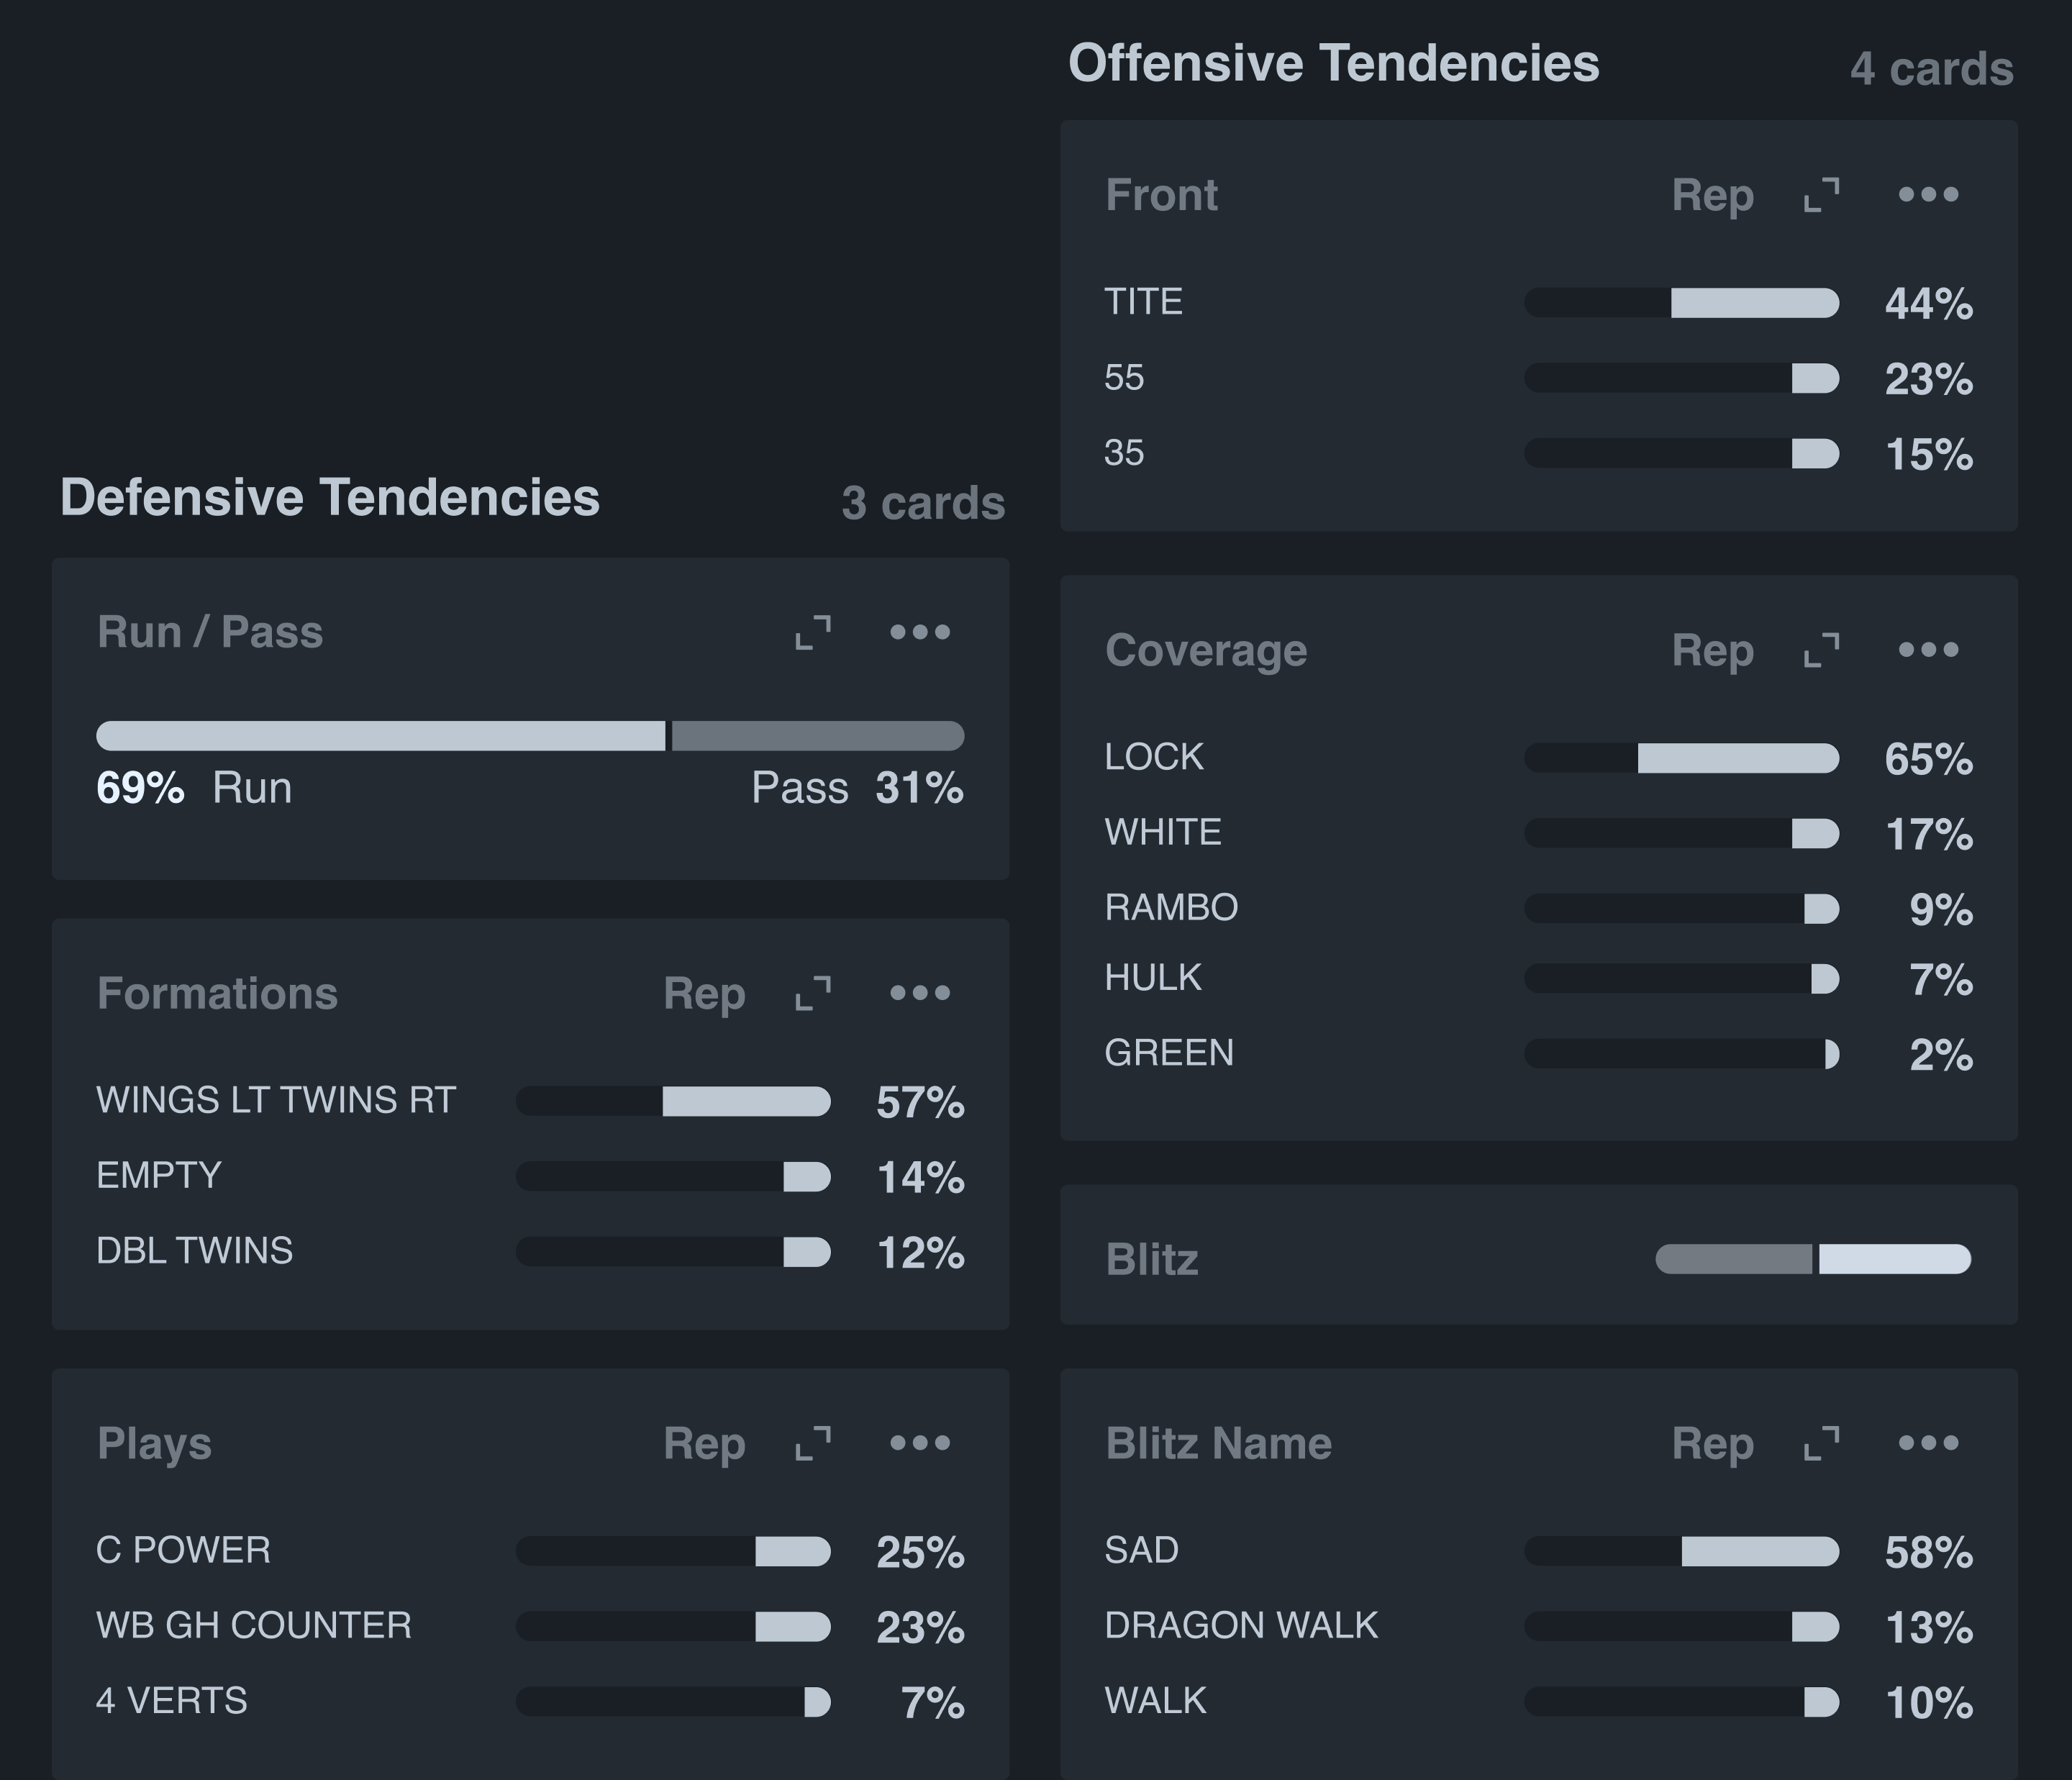Toggle Rep on the Plays card

click(x=704, y=1443)
